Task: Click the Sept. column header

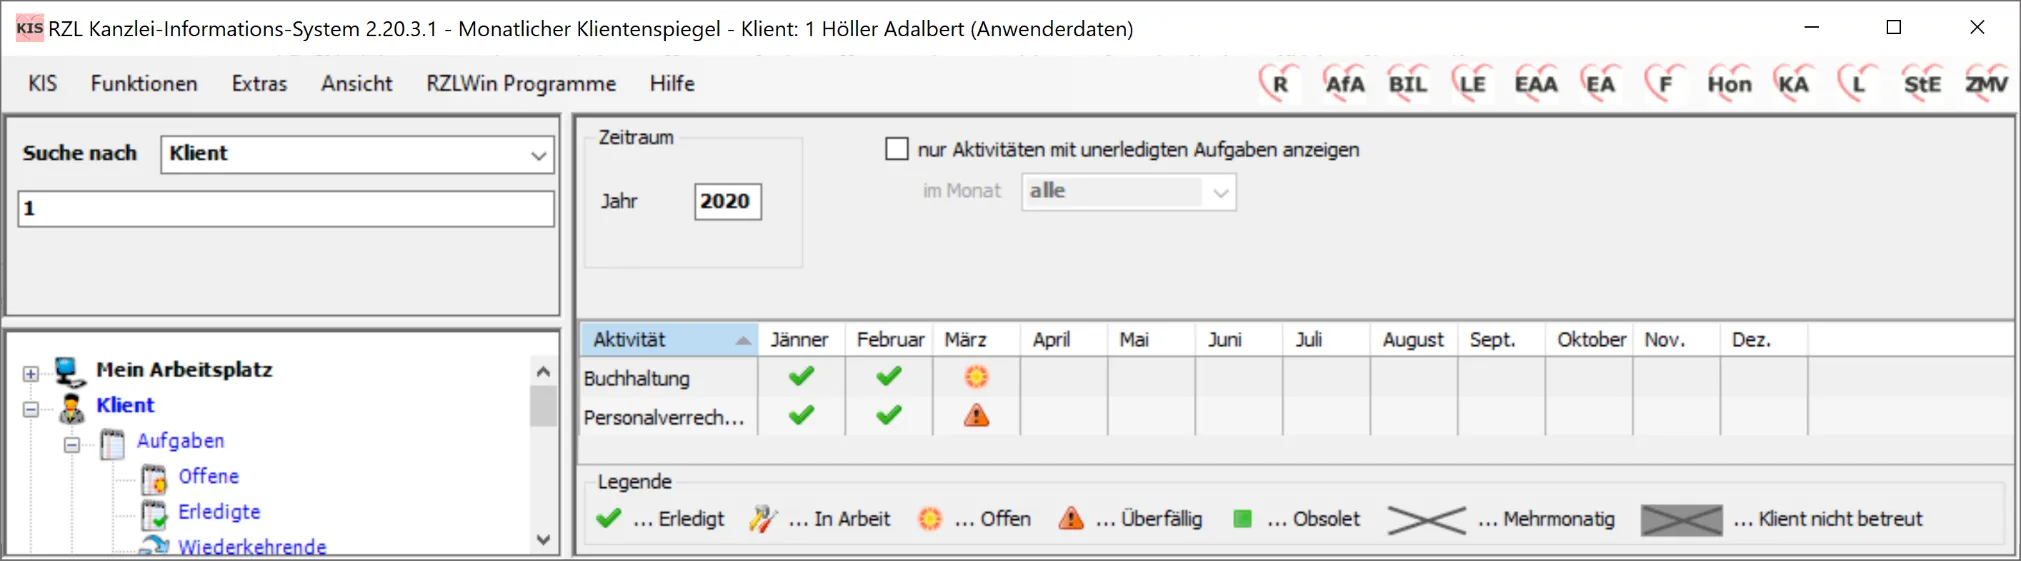Action: pos(1501,339)
